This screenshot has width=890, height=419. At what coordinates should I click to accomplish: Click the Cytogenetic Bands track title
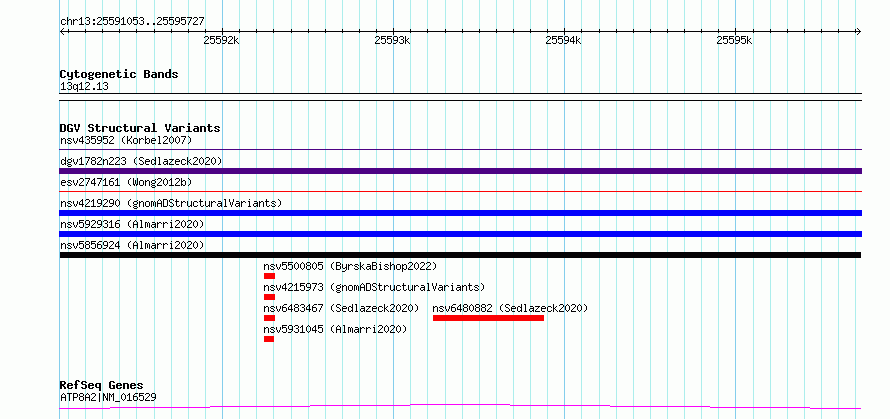[x=119, y=74]
